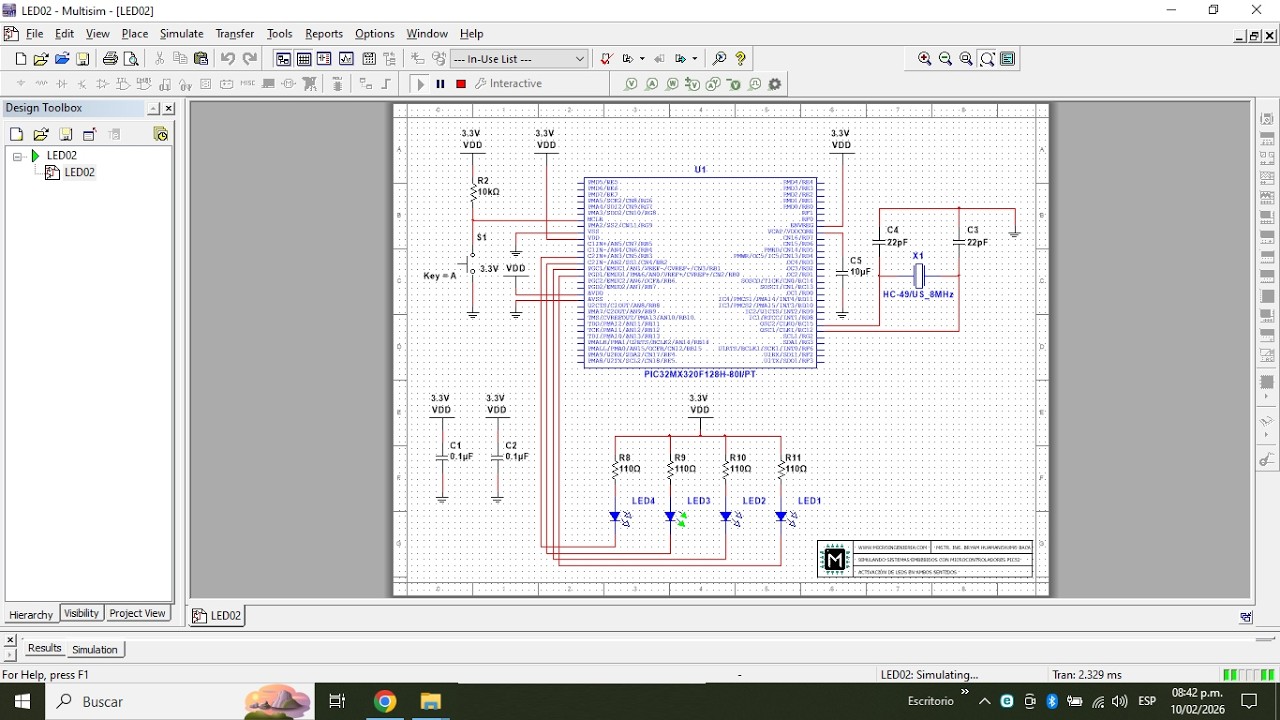1280x720 pixels.
Task: Click the Save floppy disk icon
Action: [83, 59]
